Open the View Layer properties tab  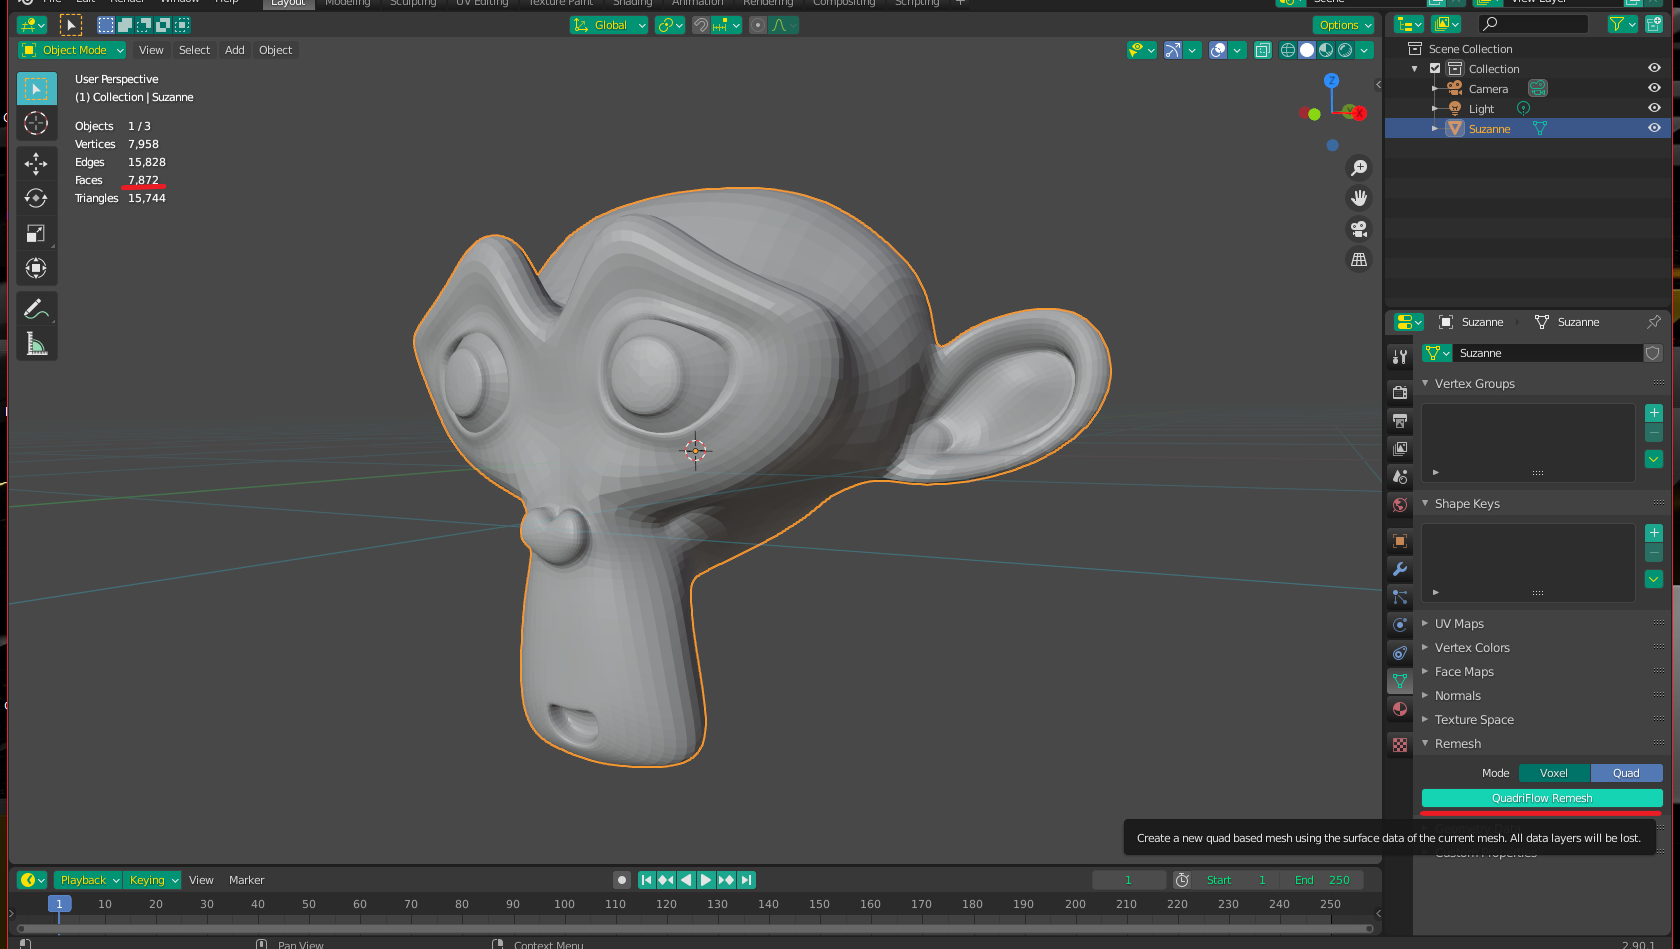coord(1400,449)
